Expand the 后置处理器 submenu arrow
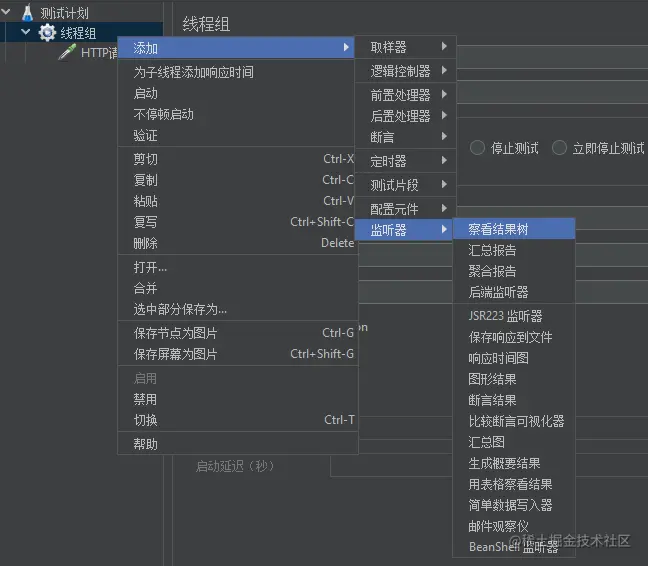The width and height of the screenshot is (648, 566). tap(444, 115)
